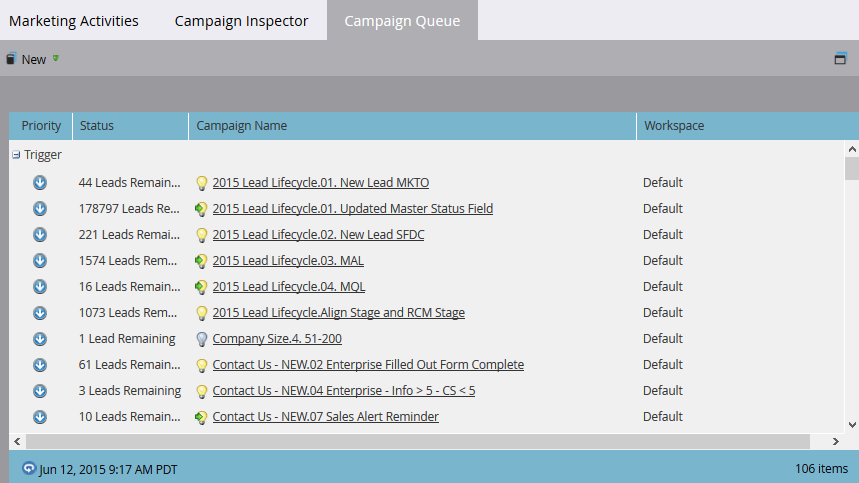Select the '178797 Leads Re...' status cell
The image size is (859, 483).
click(x=129, y=209)
